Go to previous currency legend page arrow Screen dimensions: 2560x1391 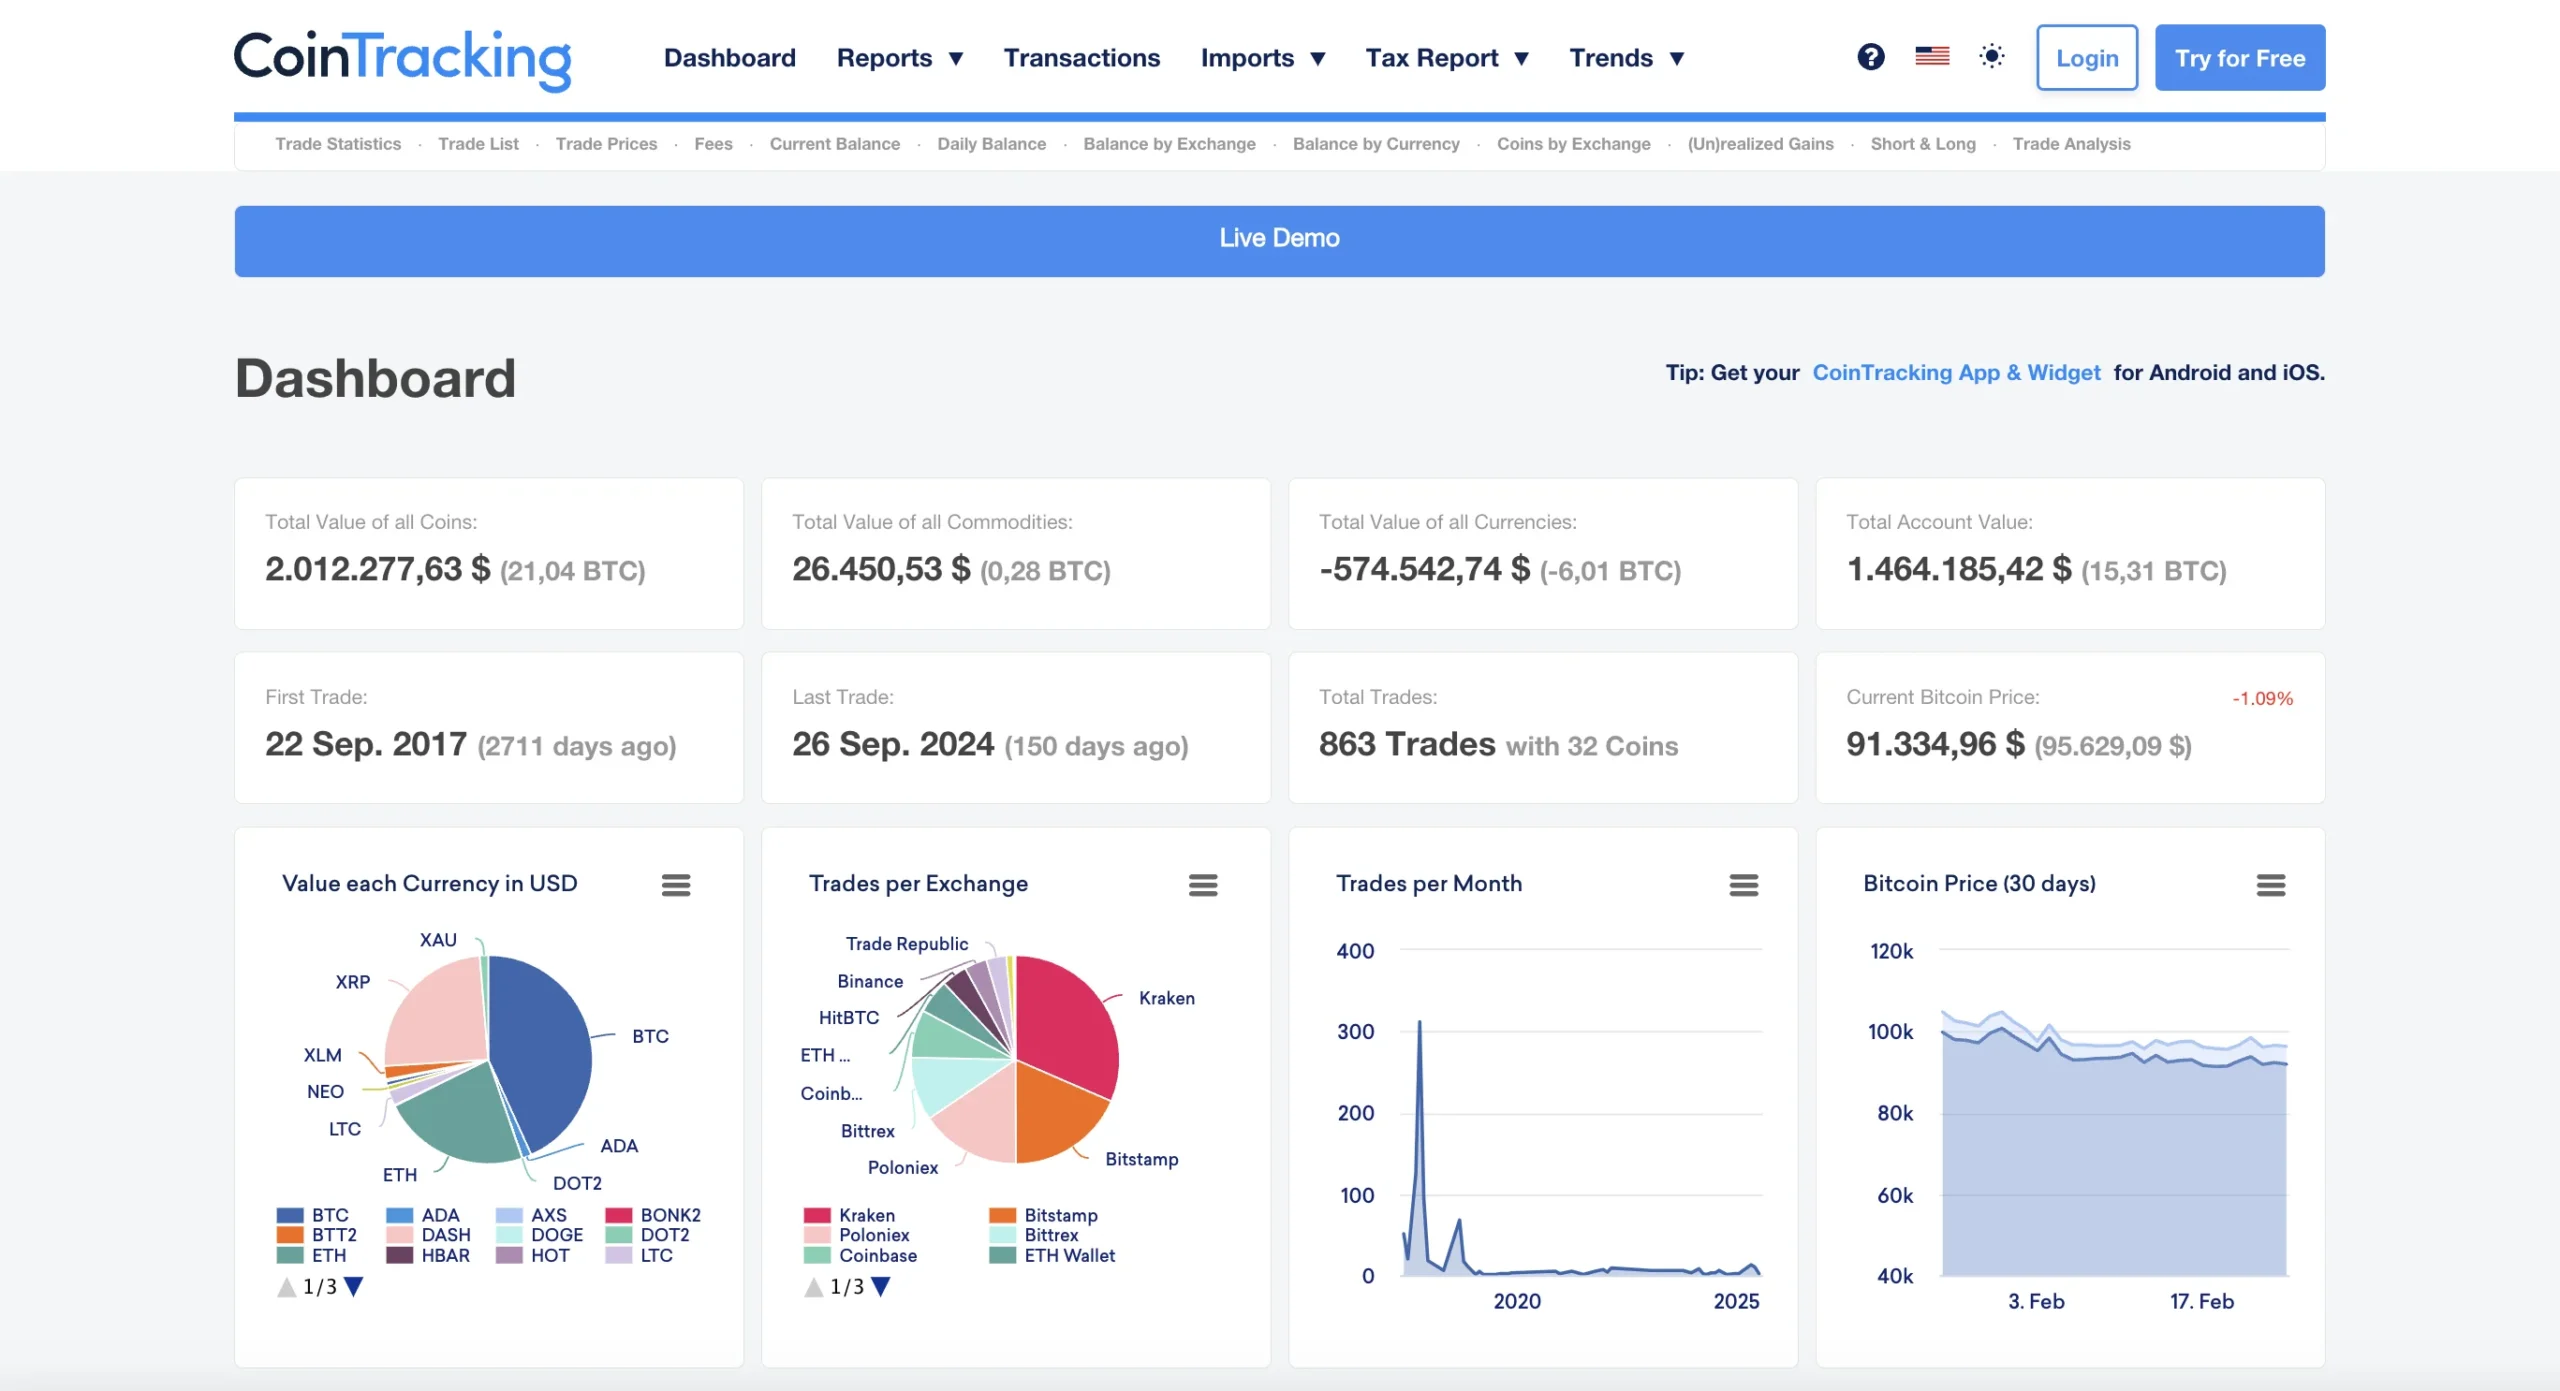click(287, 1287)
